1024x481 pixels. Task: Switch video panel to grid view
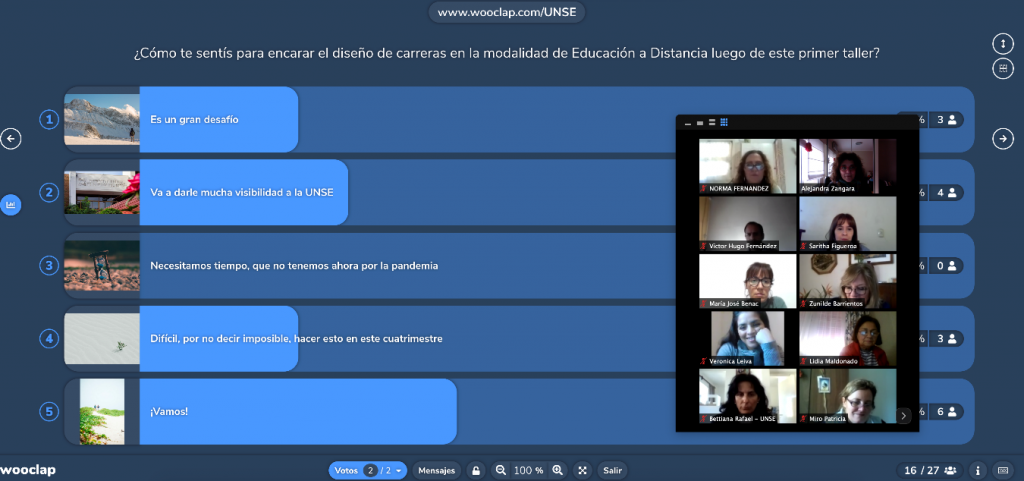click(724, 122)
